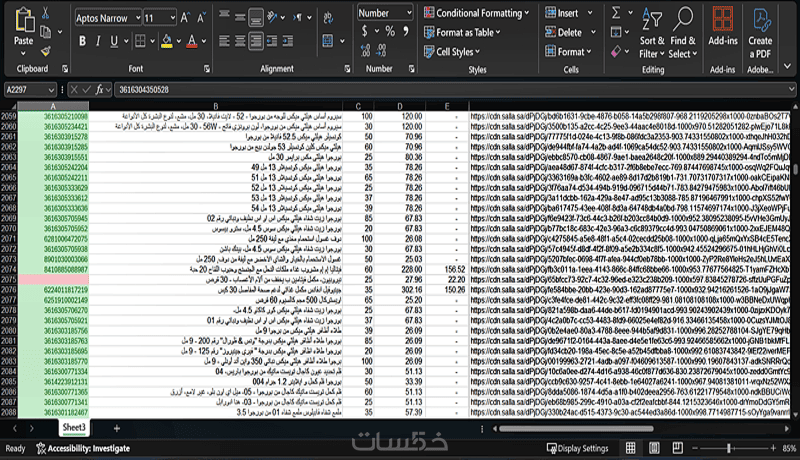Click Accessibility: Investigate status
The width and height of the screenshot is (800, 460).
(x=83, y=448)
